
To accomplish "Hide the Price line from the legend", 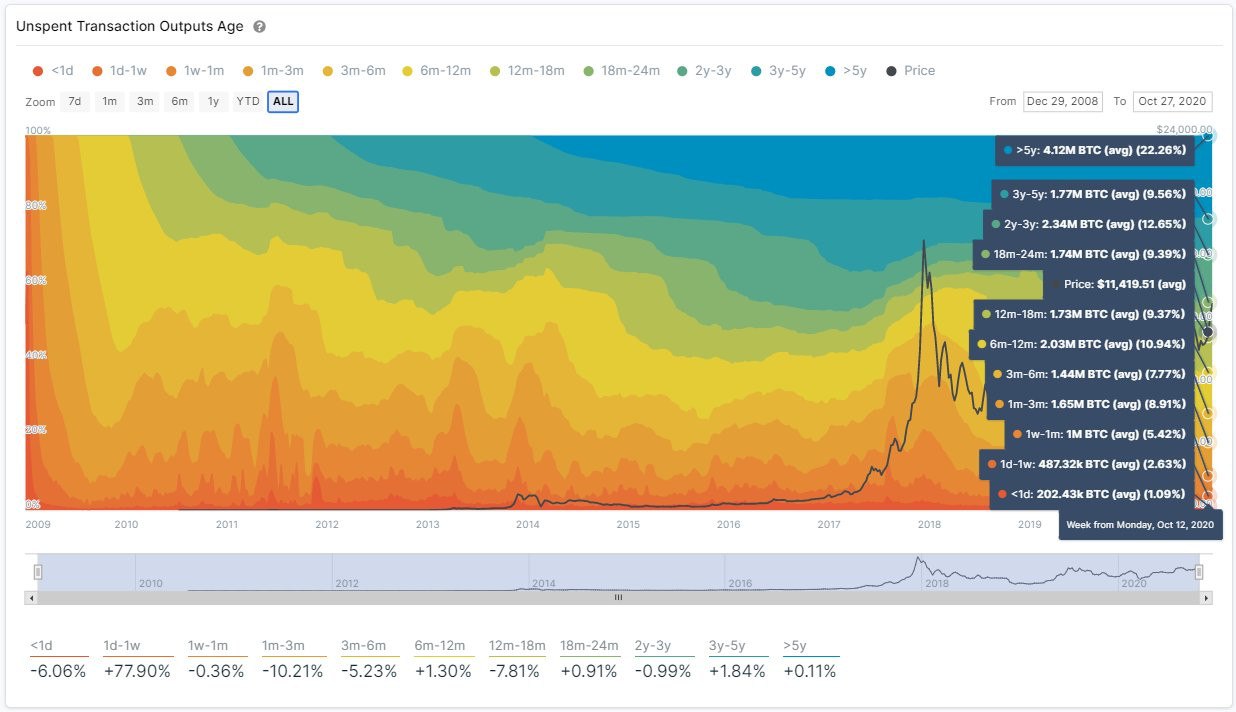I will (x=910, y=71).
